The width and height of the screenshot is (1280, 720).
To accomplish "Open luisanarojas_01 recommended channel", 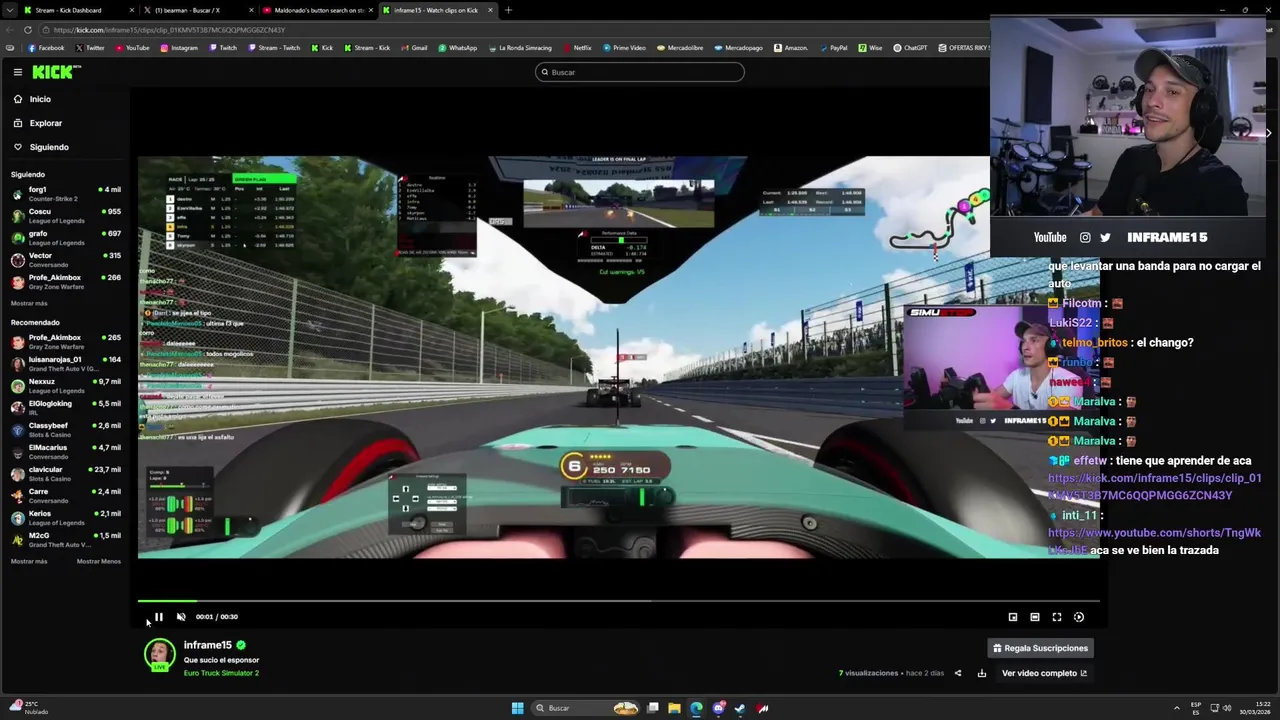I will (x=66, y=363).
